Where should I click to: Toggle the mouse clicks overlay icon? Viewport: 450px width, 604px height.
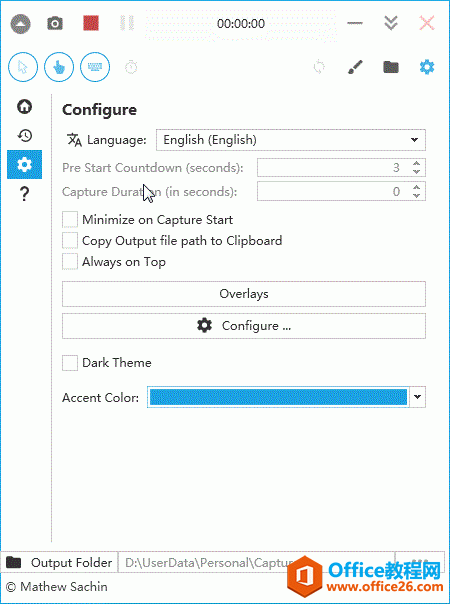click(59, 67)
